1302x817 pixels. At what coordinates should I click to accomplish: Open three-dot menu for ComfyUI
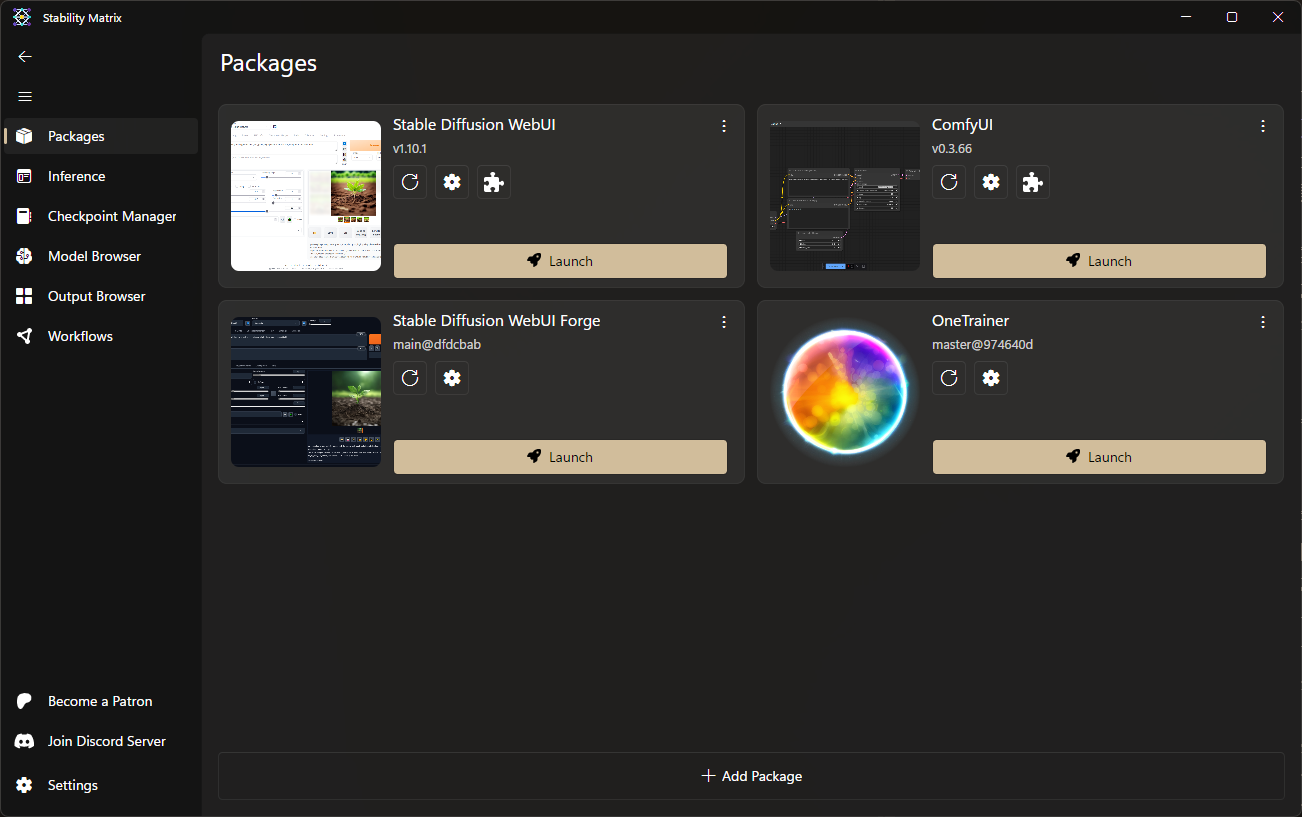1263,126
